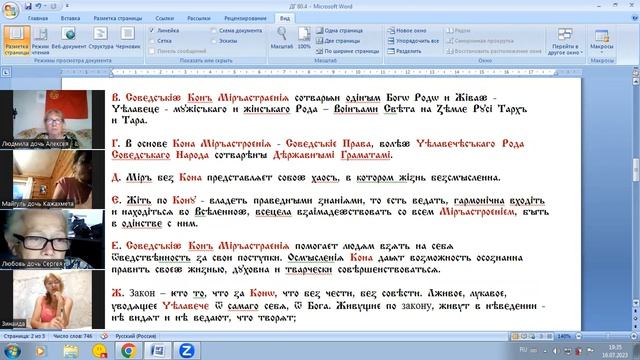Switch to Черновик draft view
The height and width of the screenshot is (360, 640).
click(x=128, y=39)
